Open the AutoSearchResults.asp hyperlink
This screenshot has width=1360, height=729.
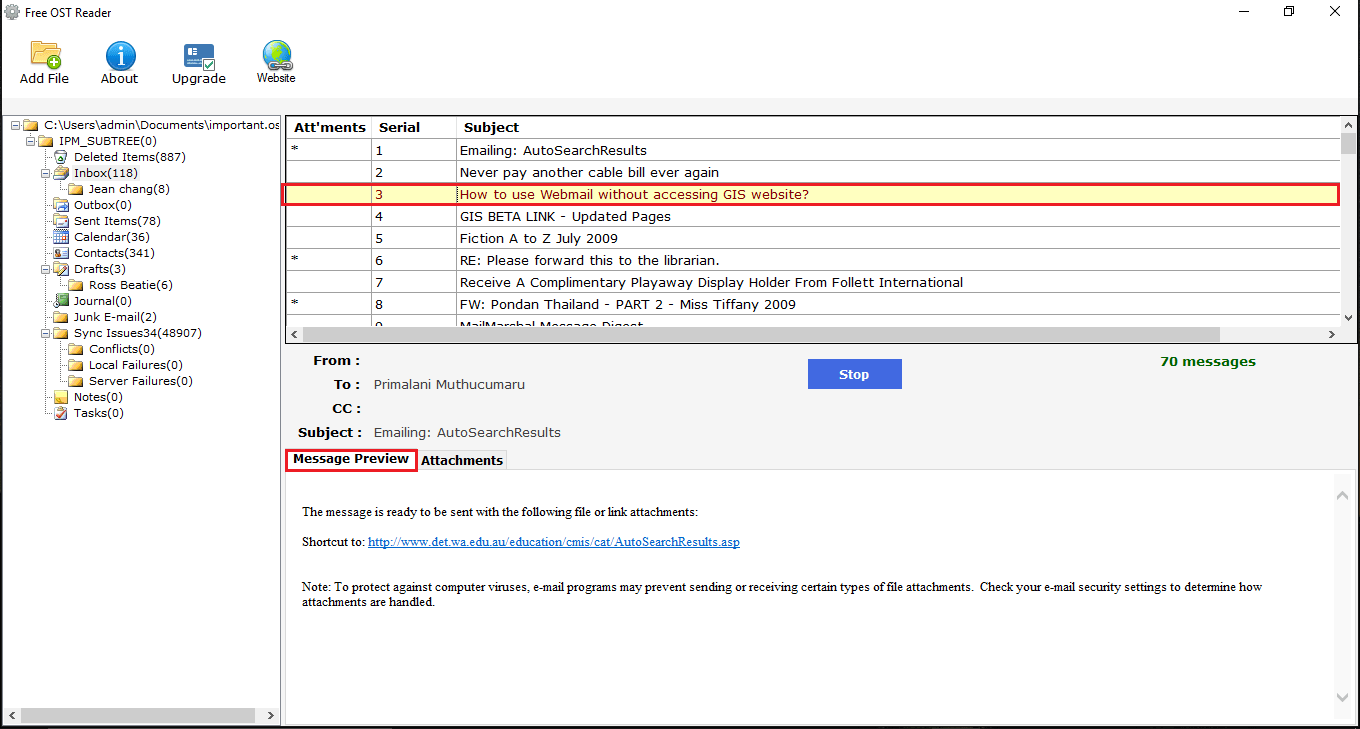pyautogui.click(x=553, y=542)
